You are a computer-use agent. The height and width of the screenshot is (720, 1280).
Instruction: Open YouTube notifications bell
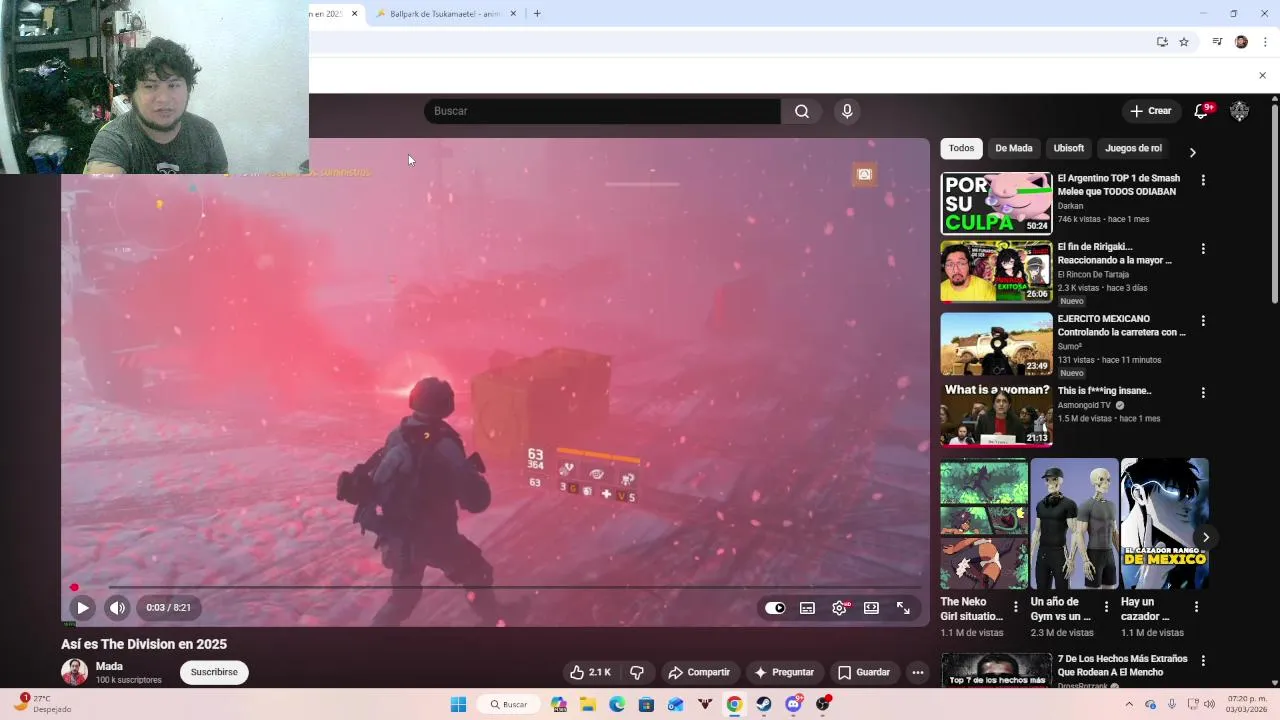click(1202, 111)
